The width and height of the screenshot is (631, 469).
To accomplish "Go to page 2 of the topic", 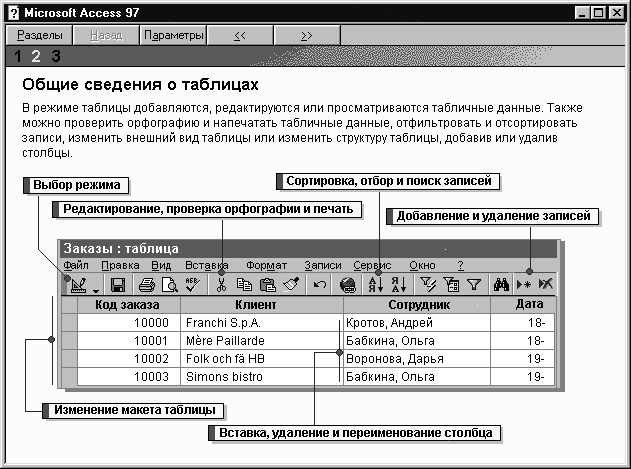I will point(36,56).
